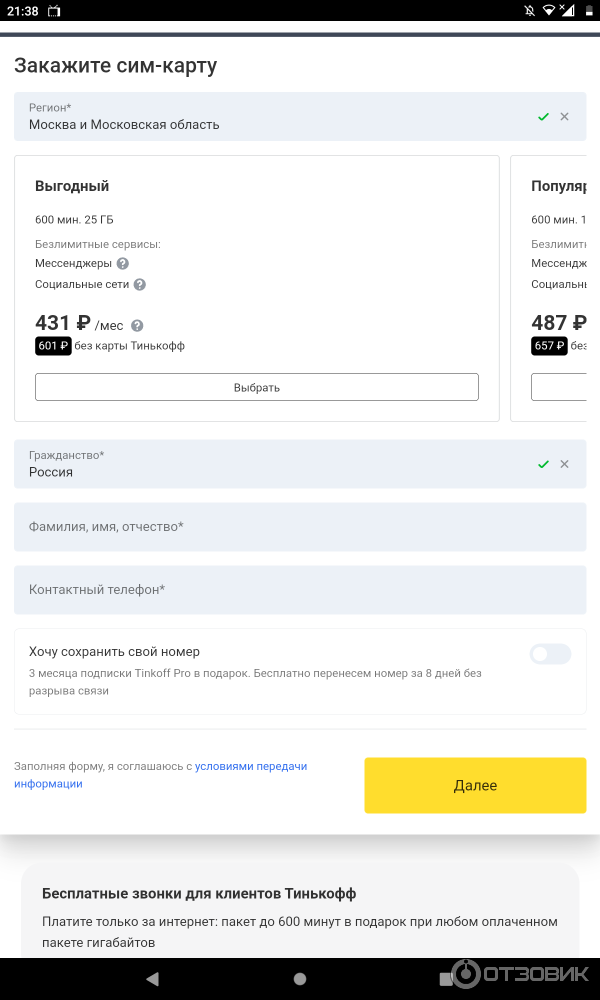Focus the Фамилия, имя, отчество input field

(x=300, y=527)
